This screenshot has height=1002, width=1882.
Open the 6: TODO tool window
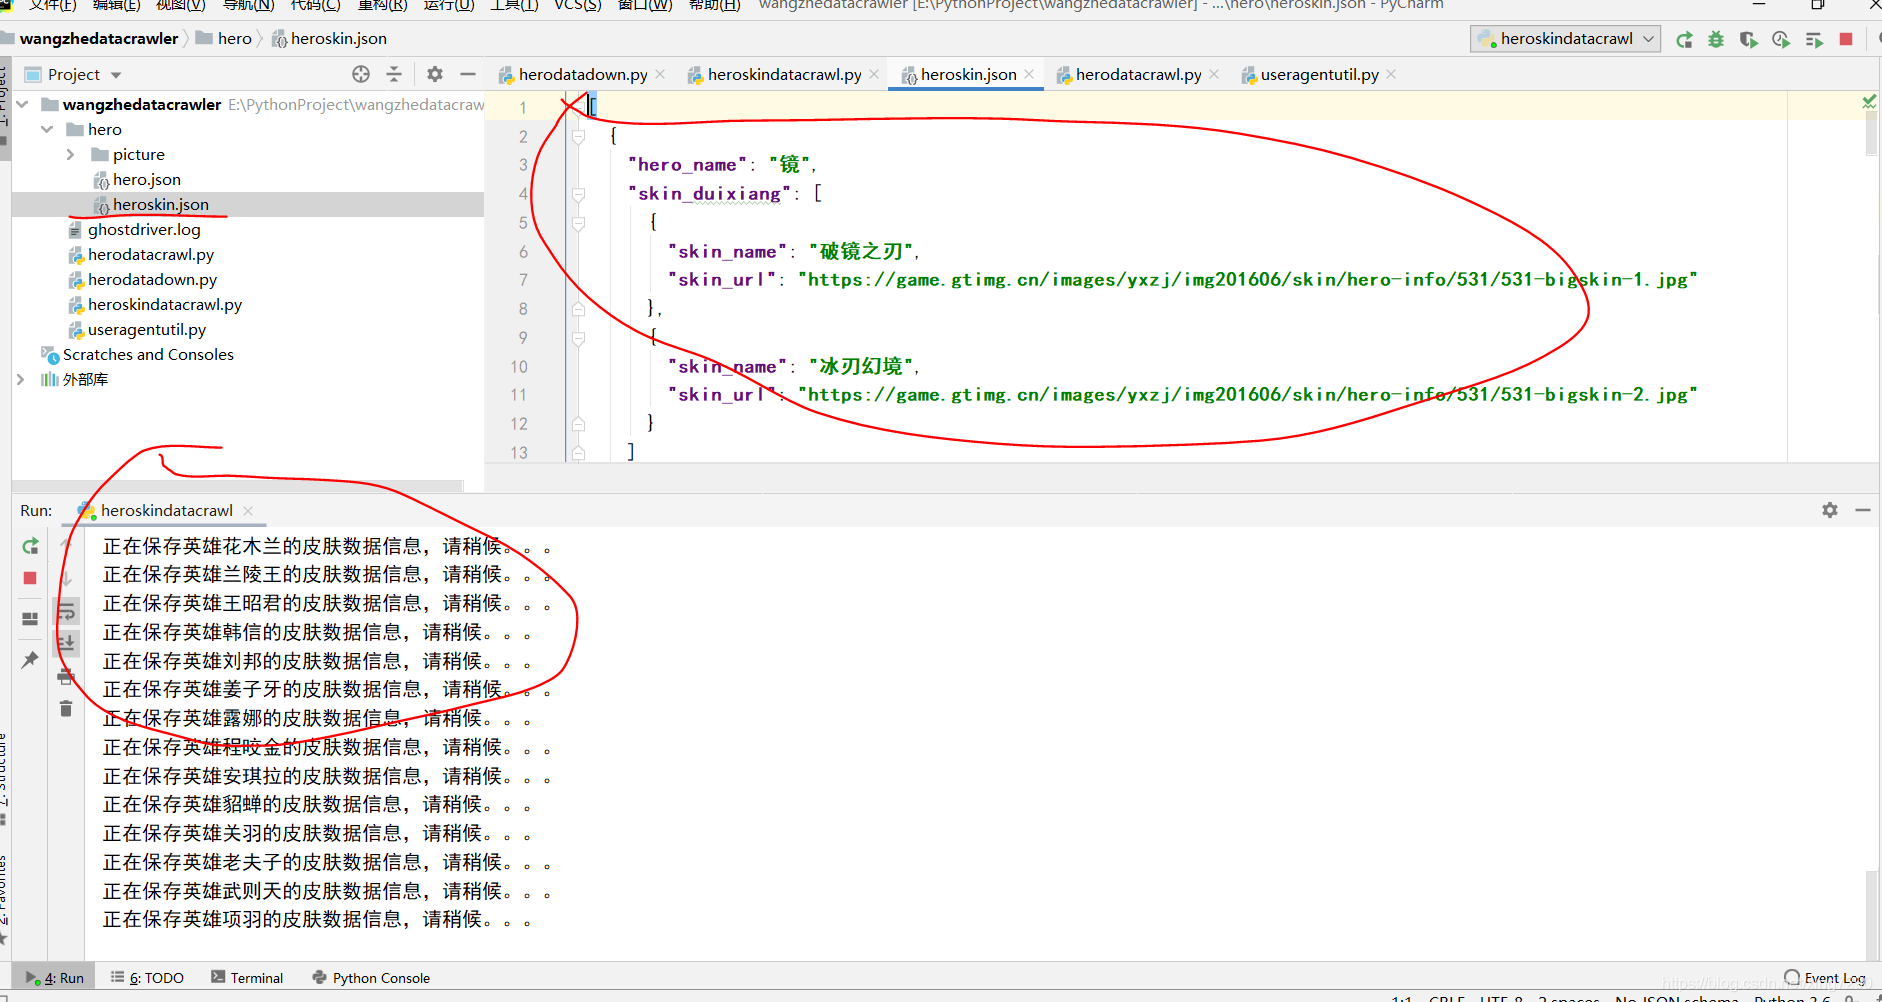148,977
